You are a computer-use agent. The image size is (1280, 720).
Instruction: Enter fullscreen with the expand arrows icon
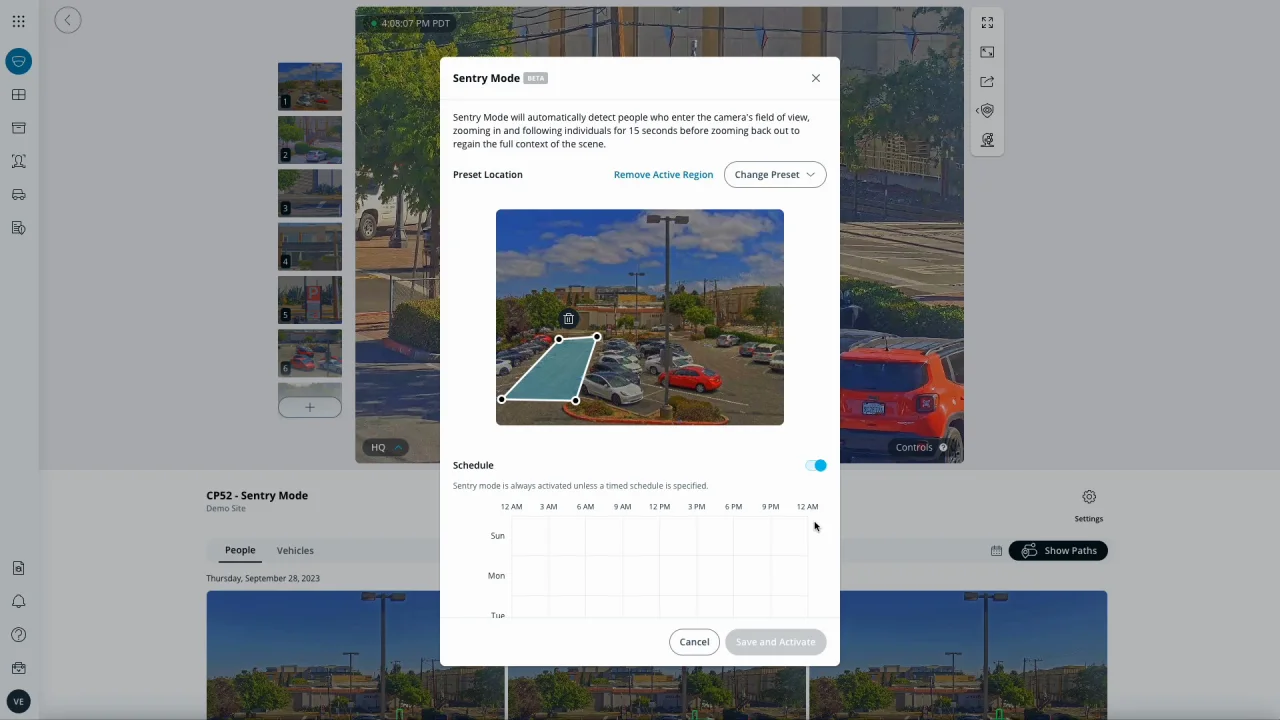(987, 22)
